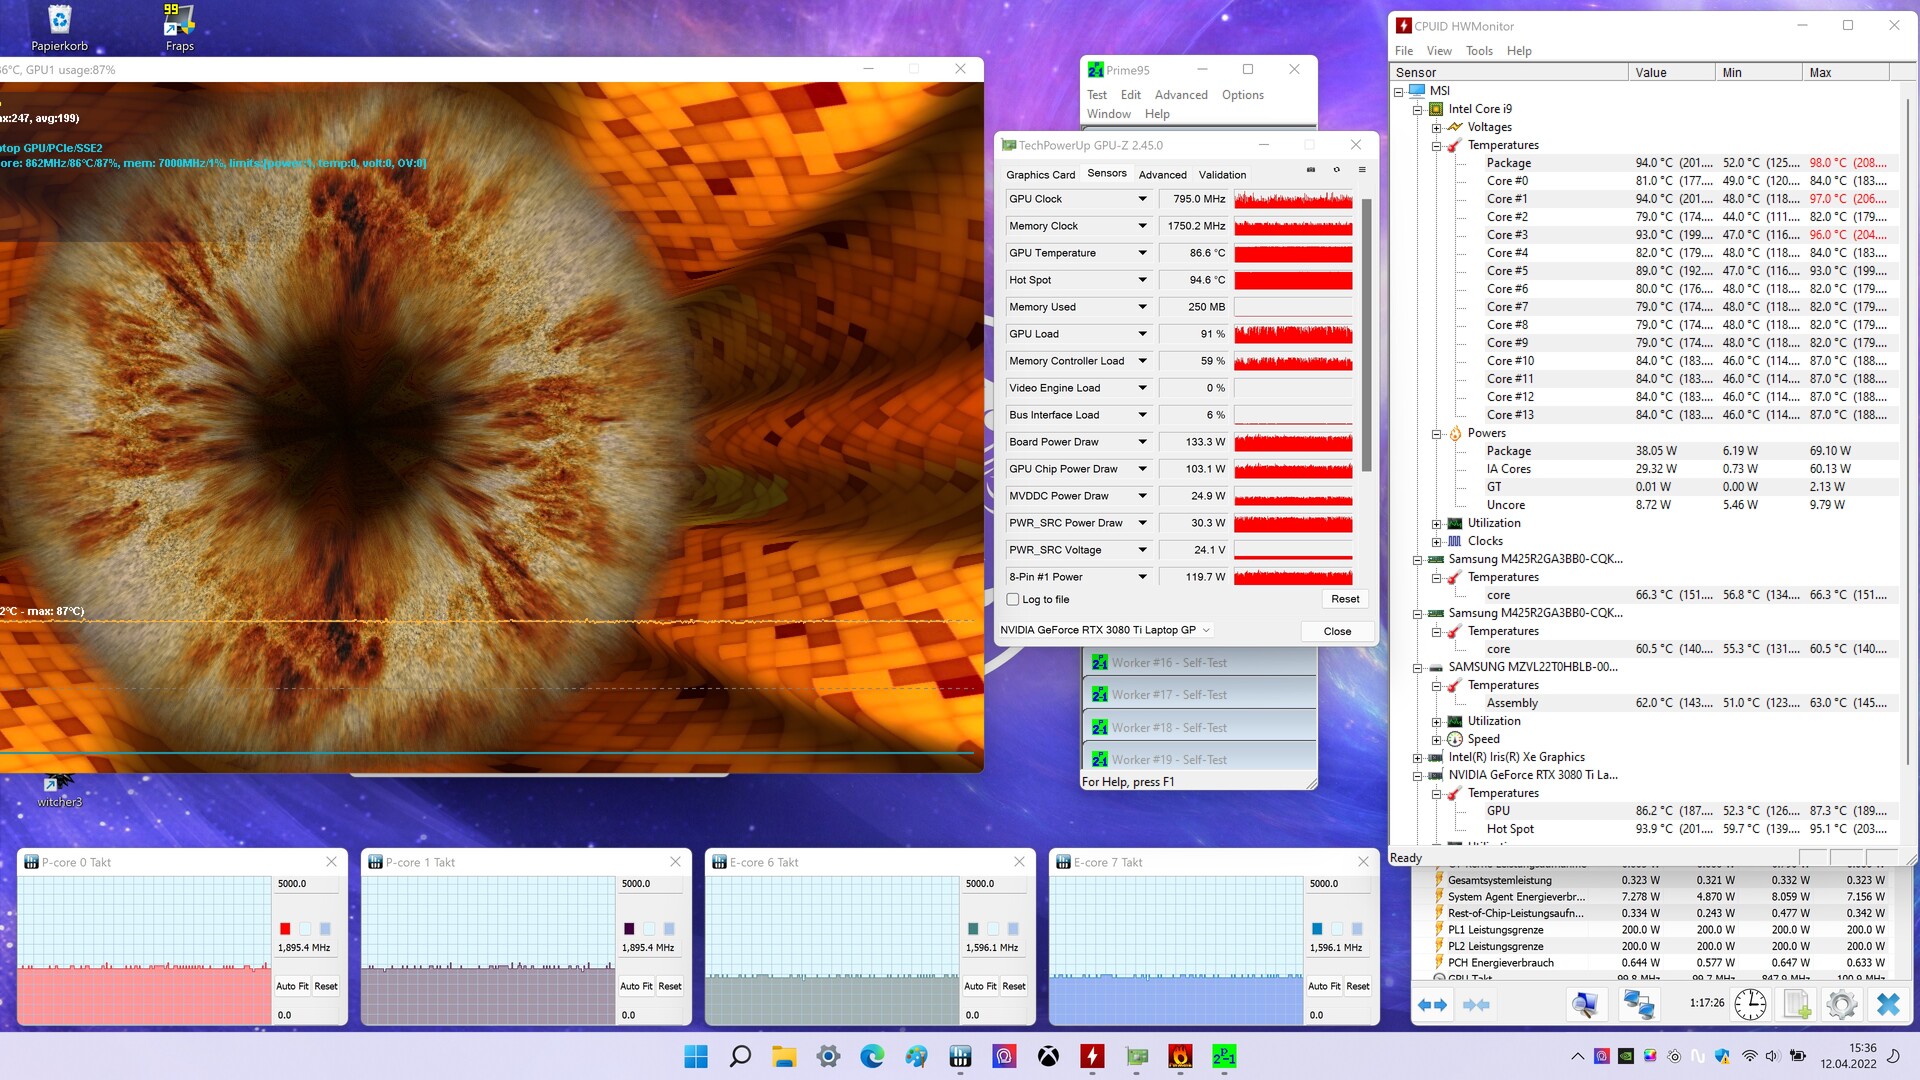Click blue color swatch in E-core 7 Takt
The image size is (1920, 1080).
1317,929
